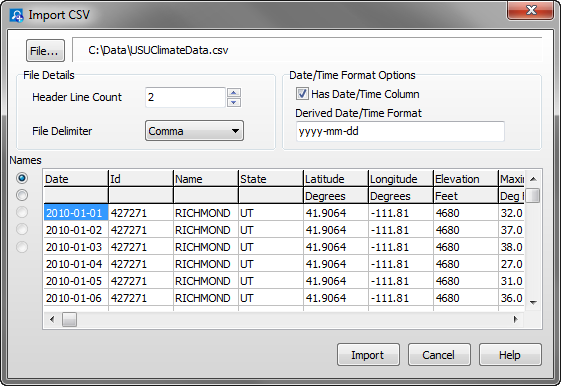Click -111.81 in the 2010-01-05 row
The height and width of the screenshot is (386, 561).
[401, 281]
